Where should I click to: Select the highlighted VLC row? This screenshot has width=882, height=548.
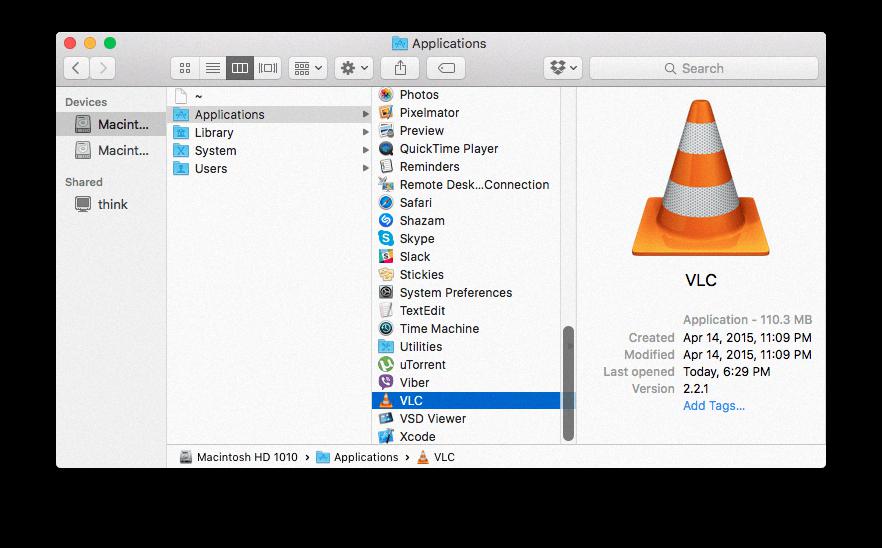pos(466,401)
